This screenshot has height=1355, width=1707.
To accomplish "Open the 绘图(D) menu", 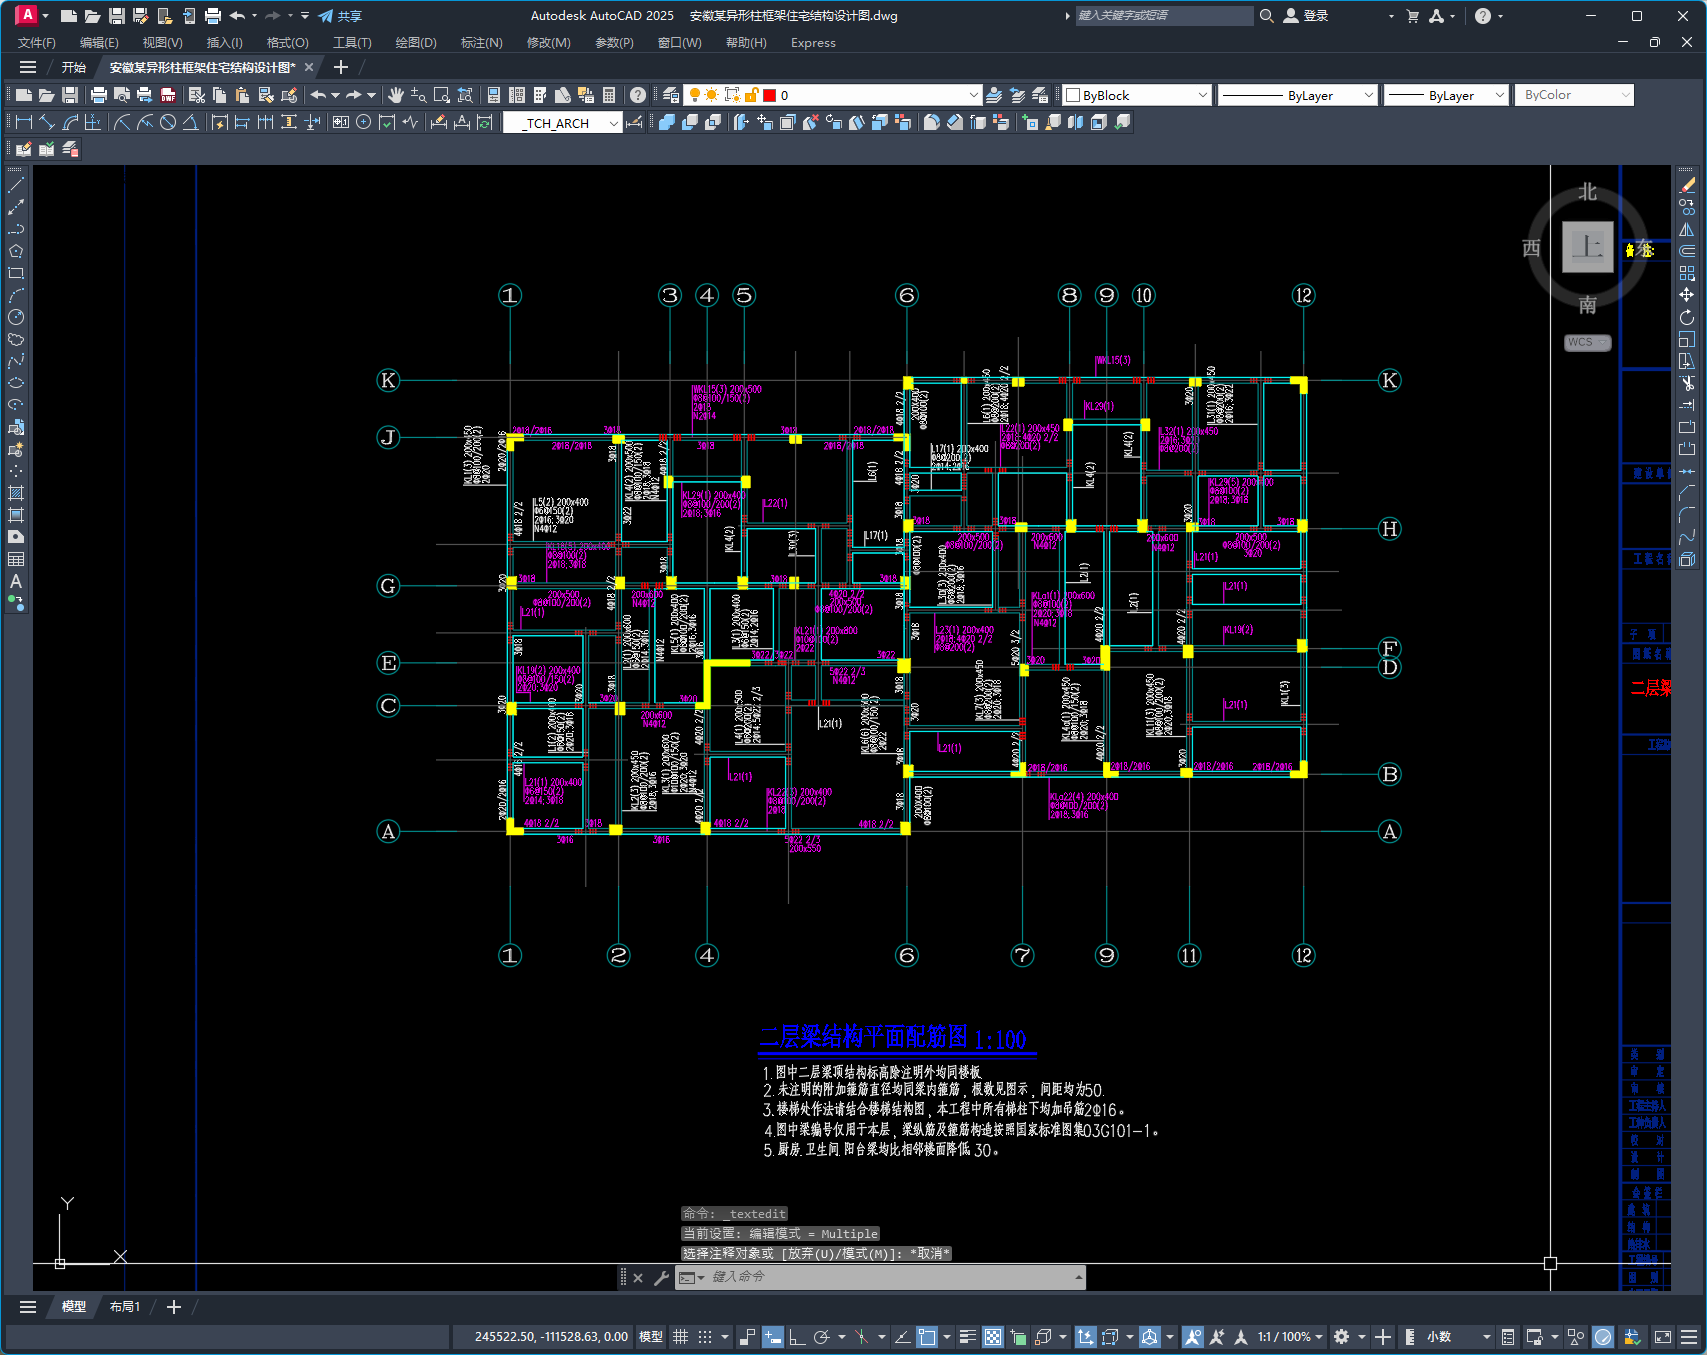I will tap(416, 43).
